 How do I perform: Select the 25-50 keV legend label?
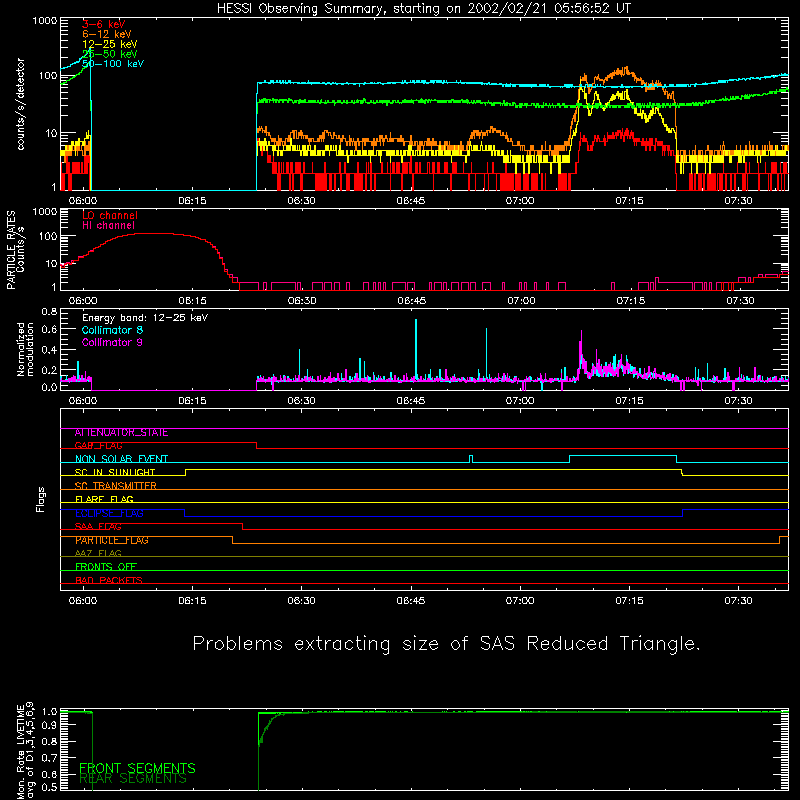click(110, 54)
